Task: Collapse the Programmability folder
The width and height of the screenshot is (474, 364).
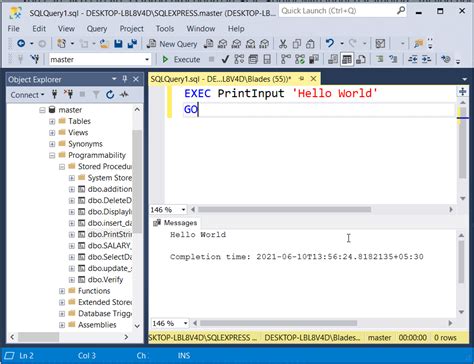Action: pos(52,155)
